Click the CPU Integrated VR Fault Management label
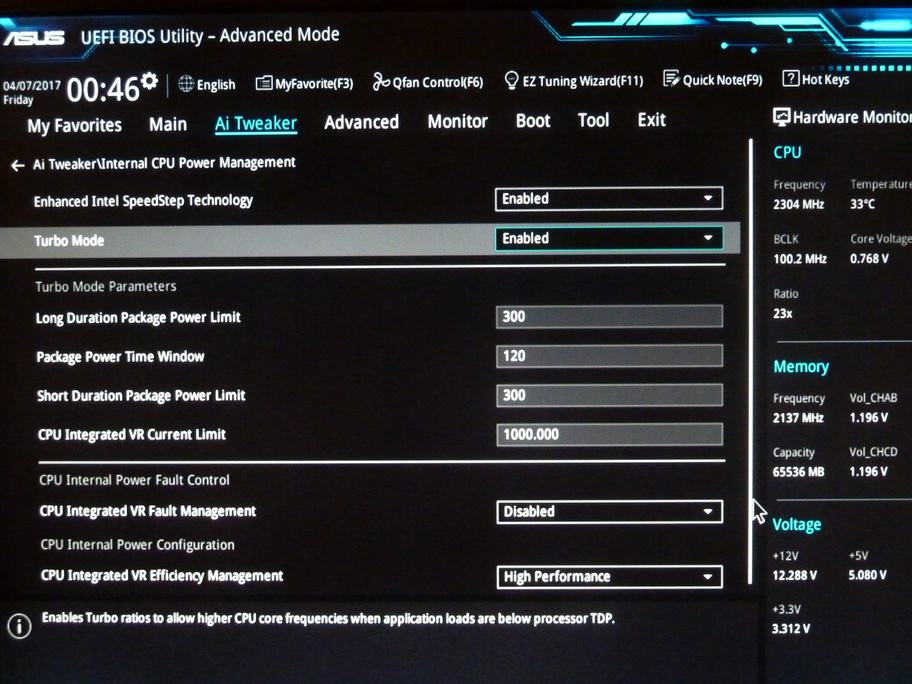This screenshot has width=912, height=684. [148, 511]
